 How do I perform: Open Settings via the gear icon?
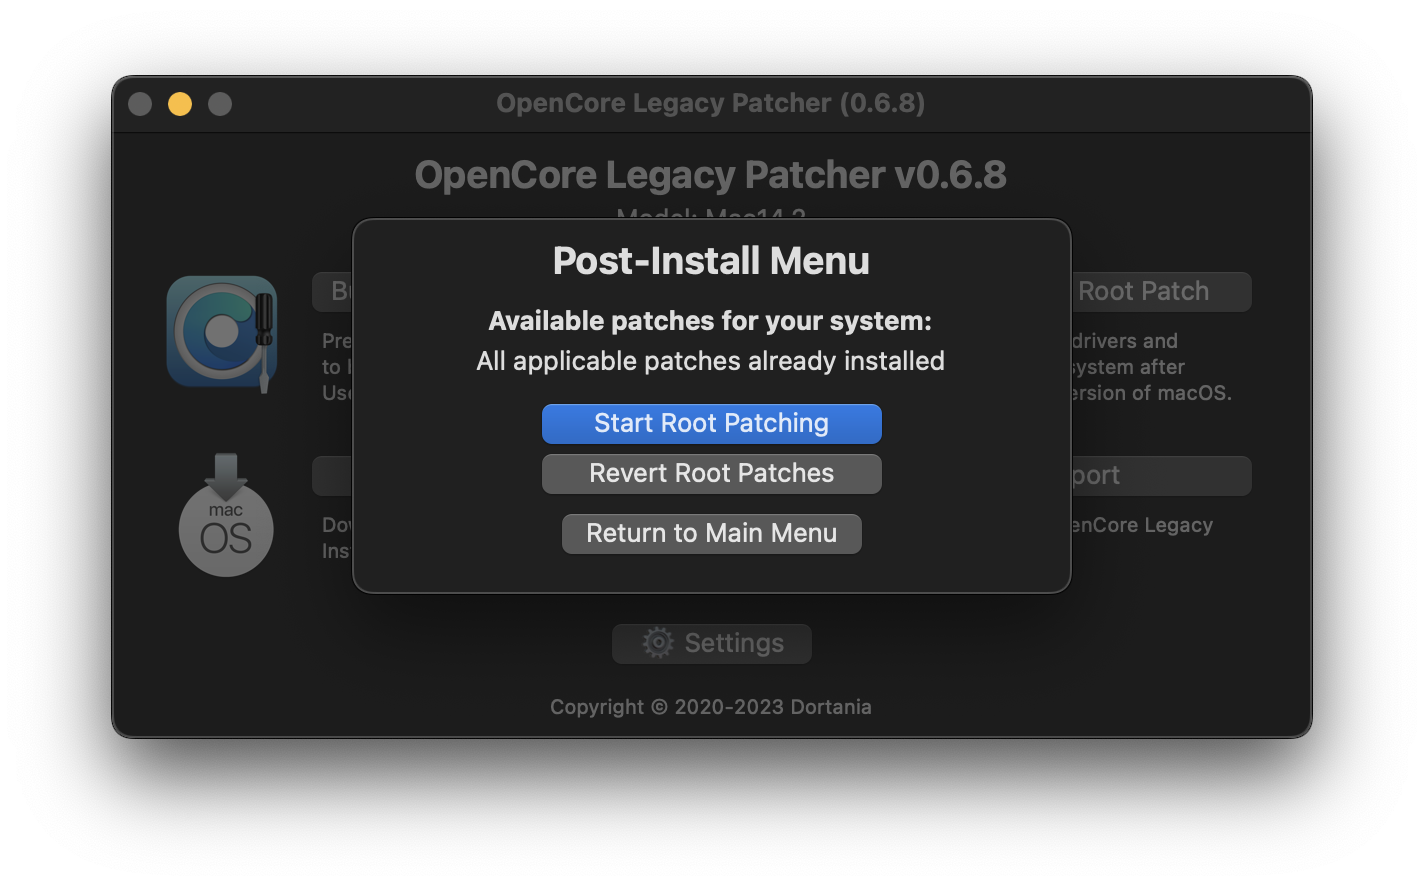point(658,643)
